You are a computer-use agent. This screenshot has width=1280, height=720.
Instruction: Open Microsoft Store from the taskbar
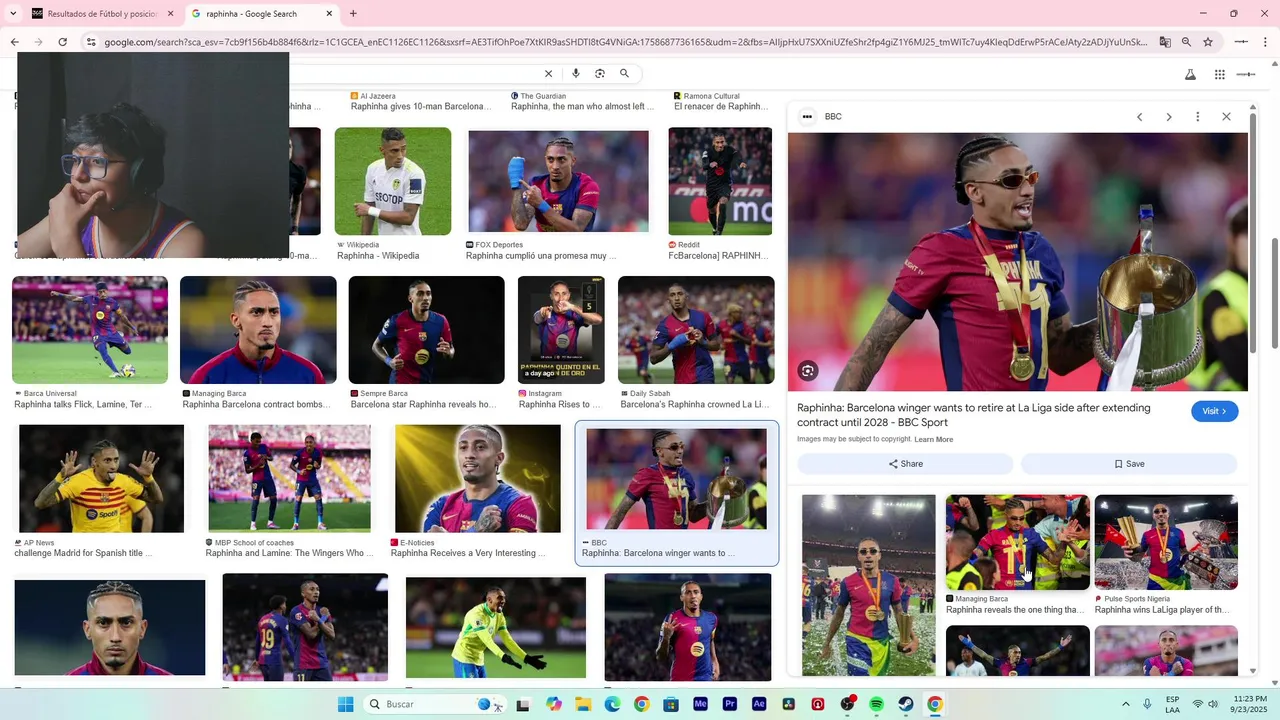(x=671, y=704)
